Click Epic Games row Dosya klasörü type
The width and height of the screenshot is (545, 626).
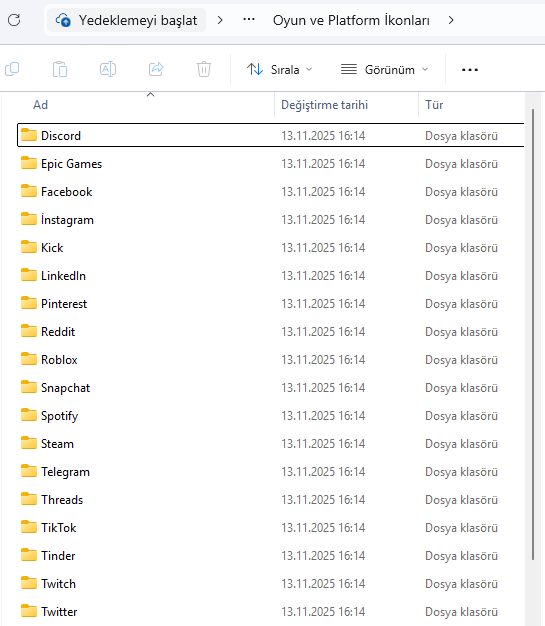click(x=461, y=163)
